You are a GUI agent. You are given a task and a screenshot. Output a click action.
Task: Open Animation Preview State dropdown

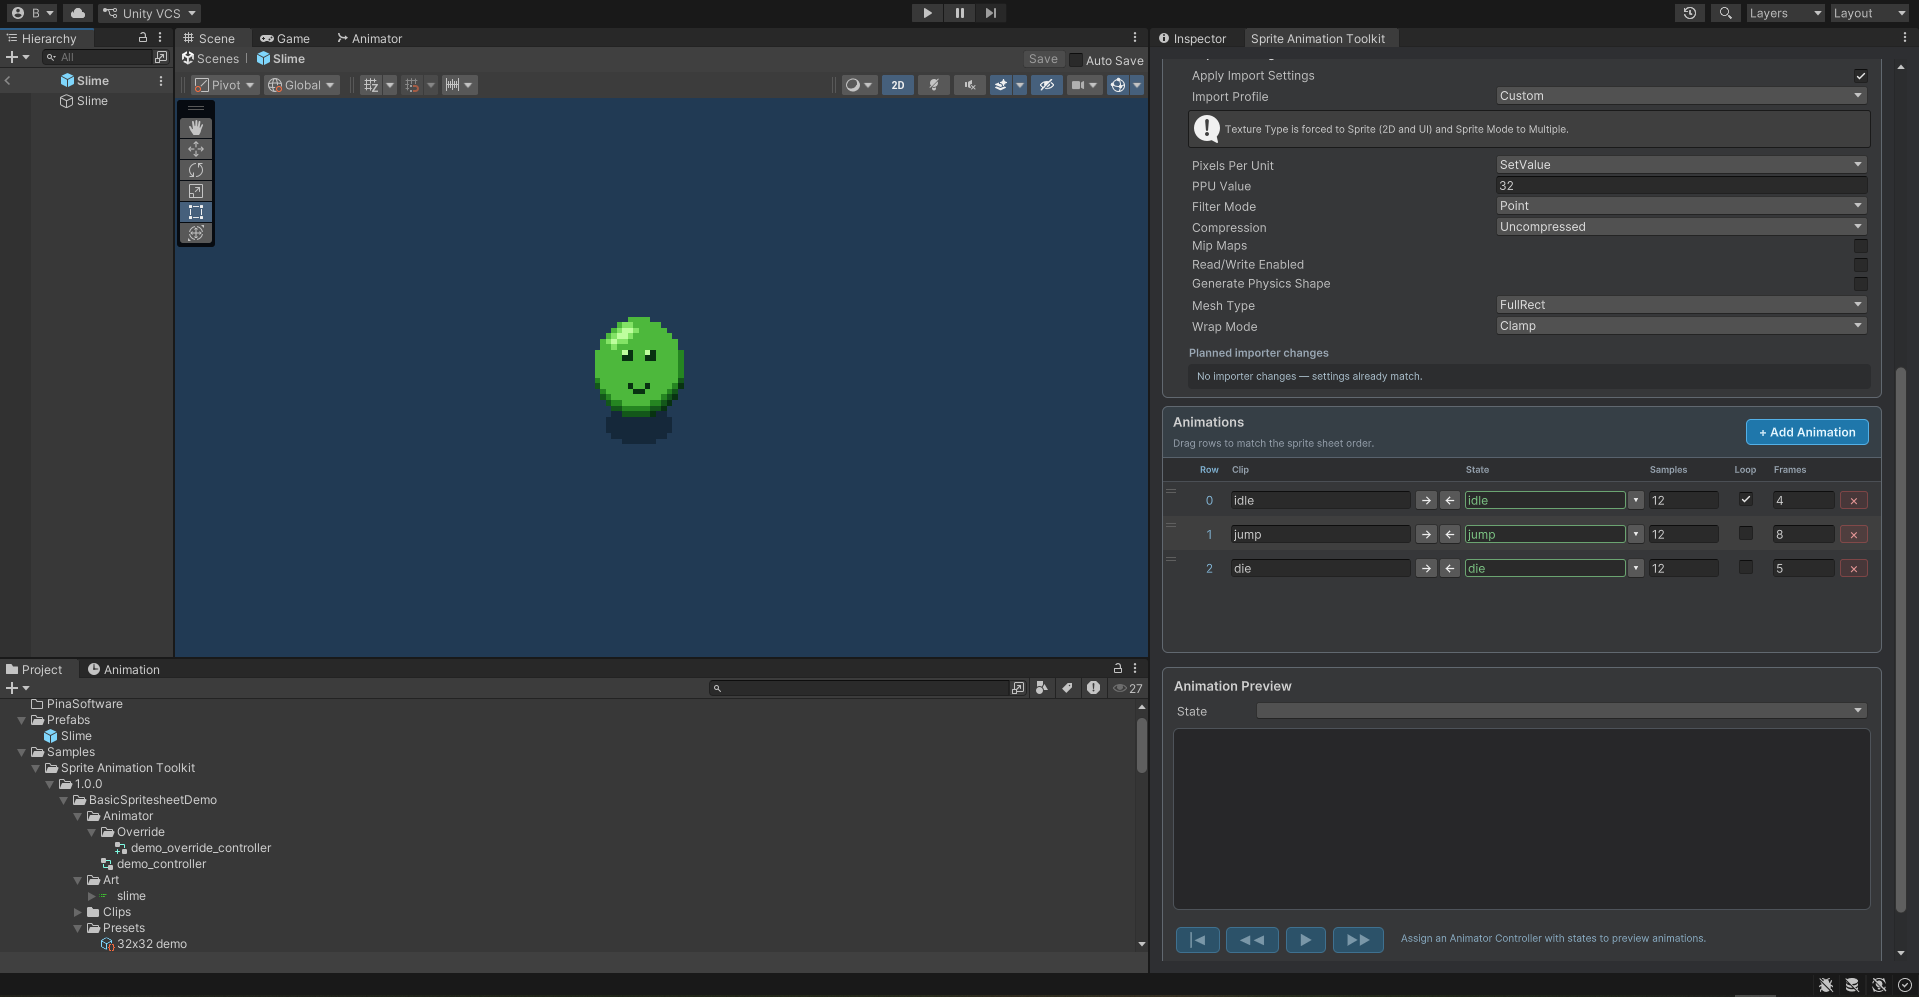pyautogui.click(x=1561, y=711)
